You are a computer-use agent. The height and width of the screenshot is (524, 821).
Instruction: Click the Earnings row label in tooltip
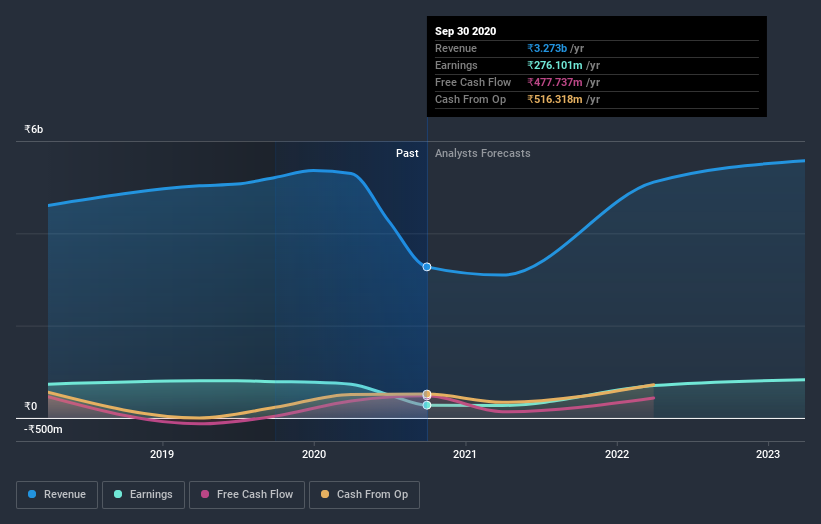(456, 65)
